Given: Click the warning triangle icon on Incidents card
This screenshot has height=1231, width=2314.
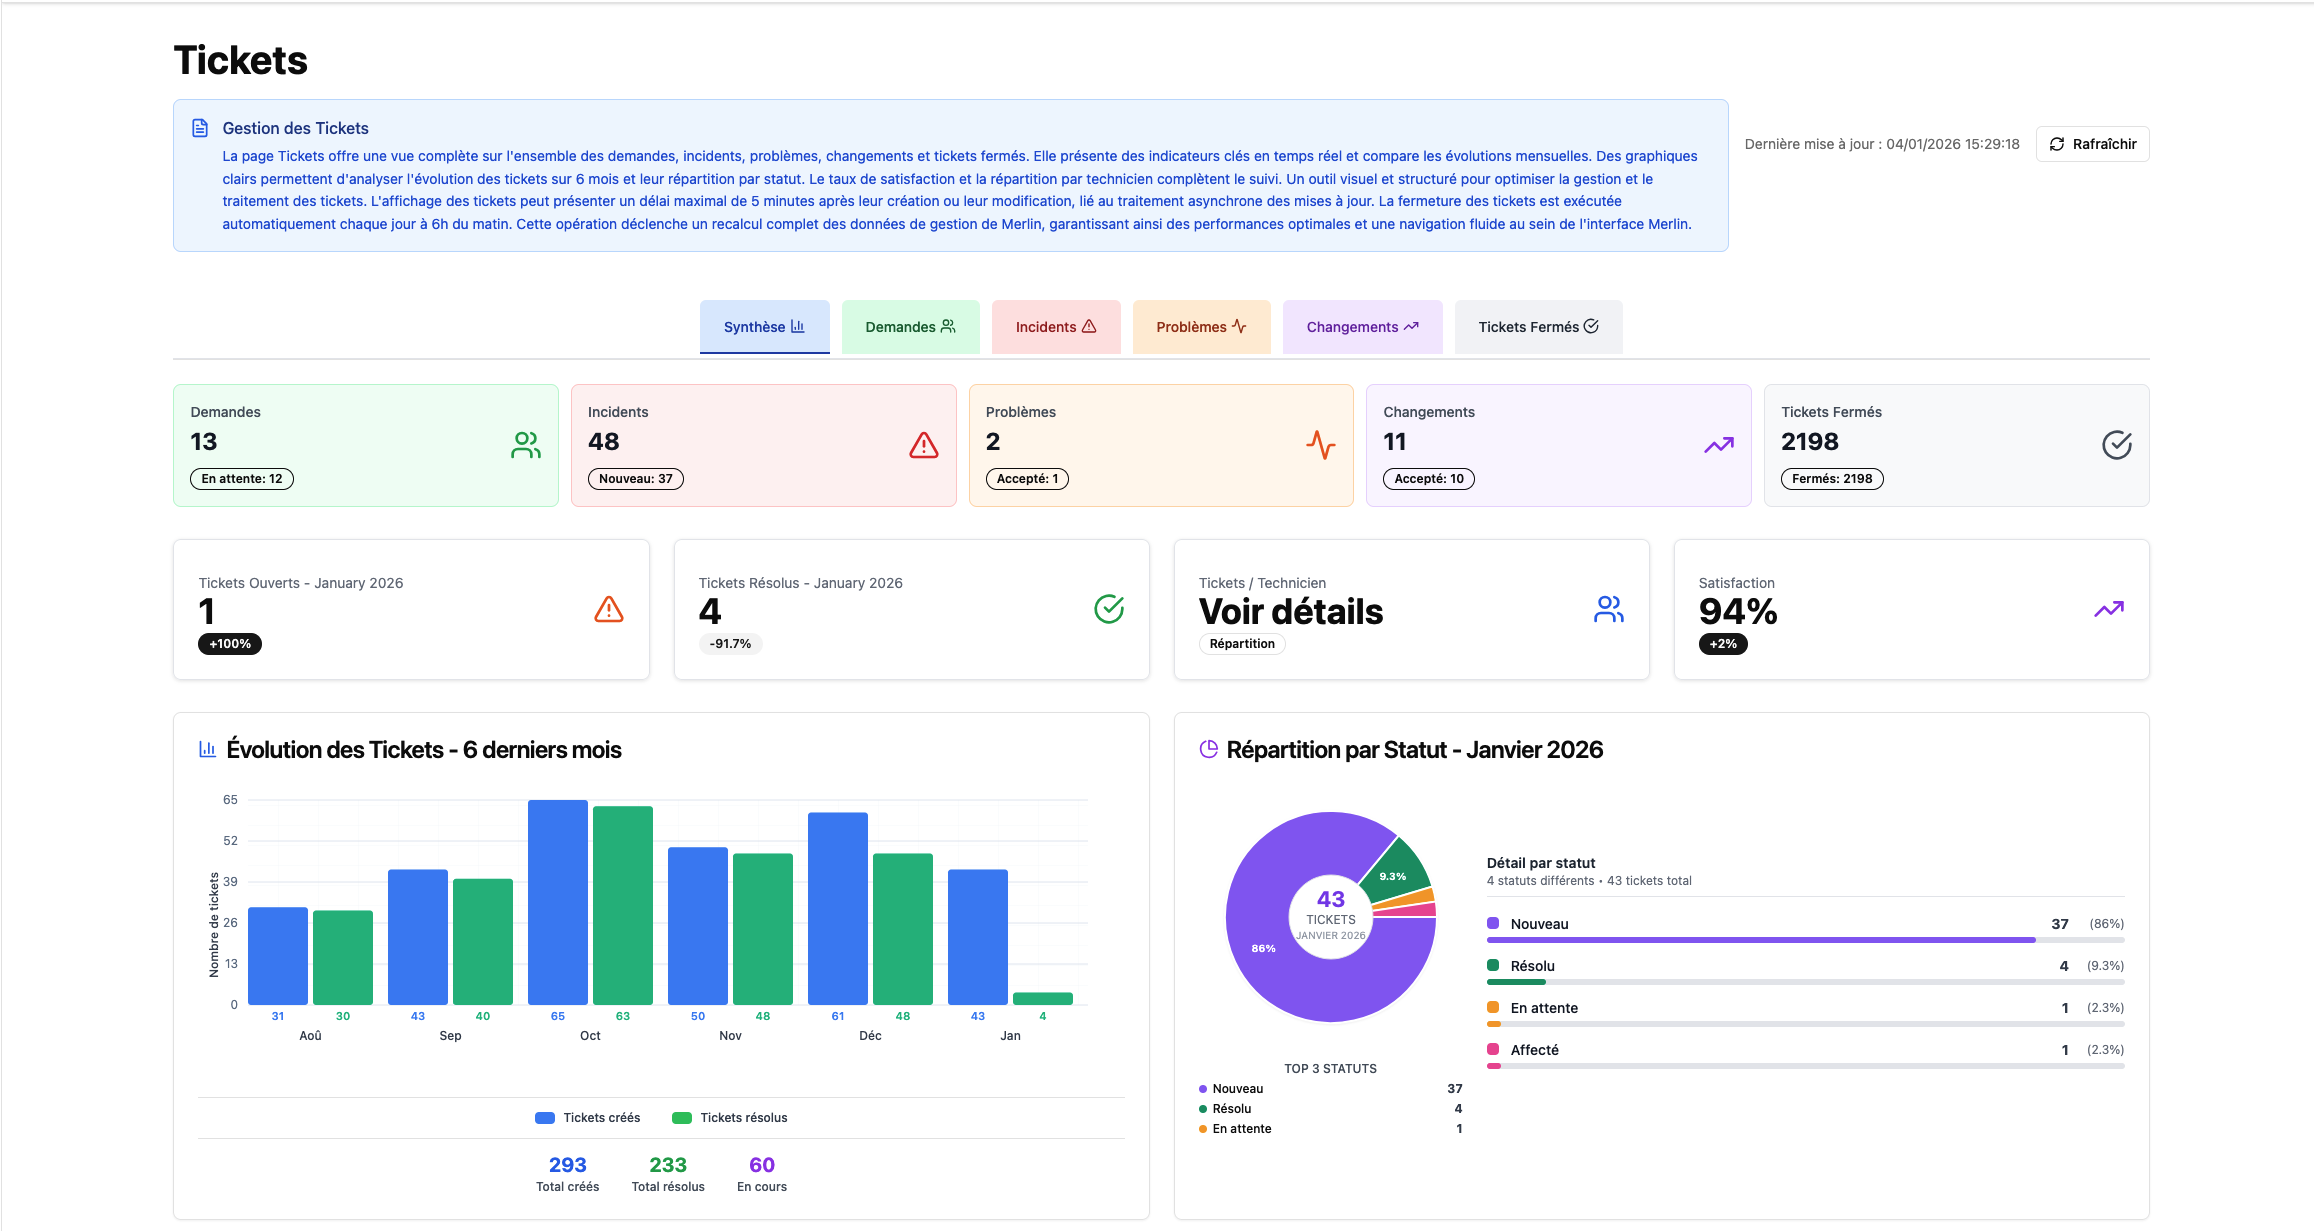Looking at the screenshot, I should [x=923, y=445].
